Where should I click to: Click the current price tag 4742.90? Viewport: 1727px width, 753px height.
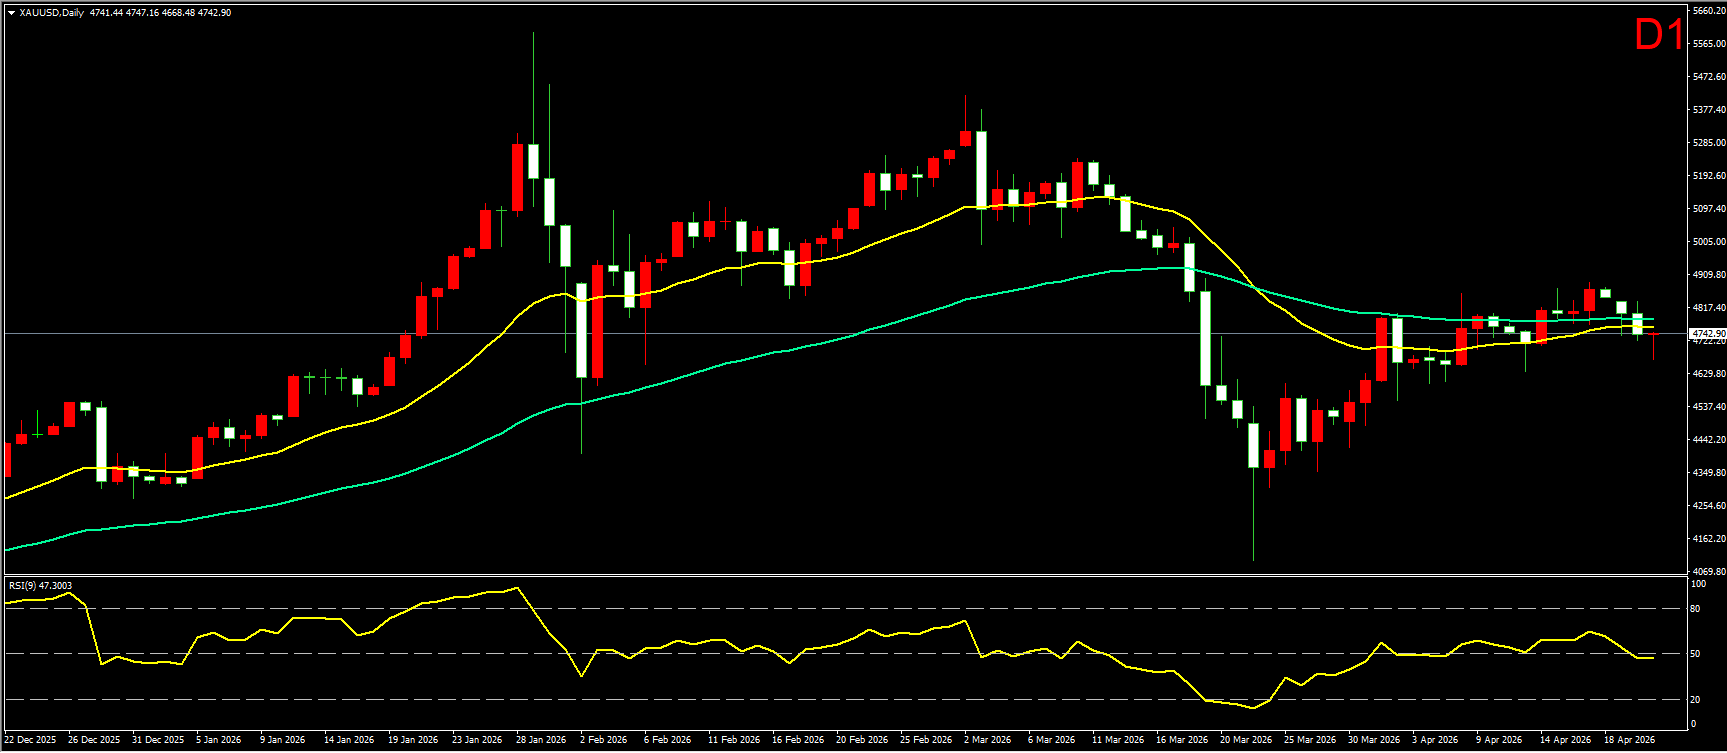coord(1707,333)
